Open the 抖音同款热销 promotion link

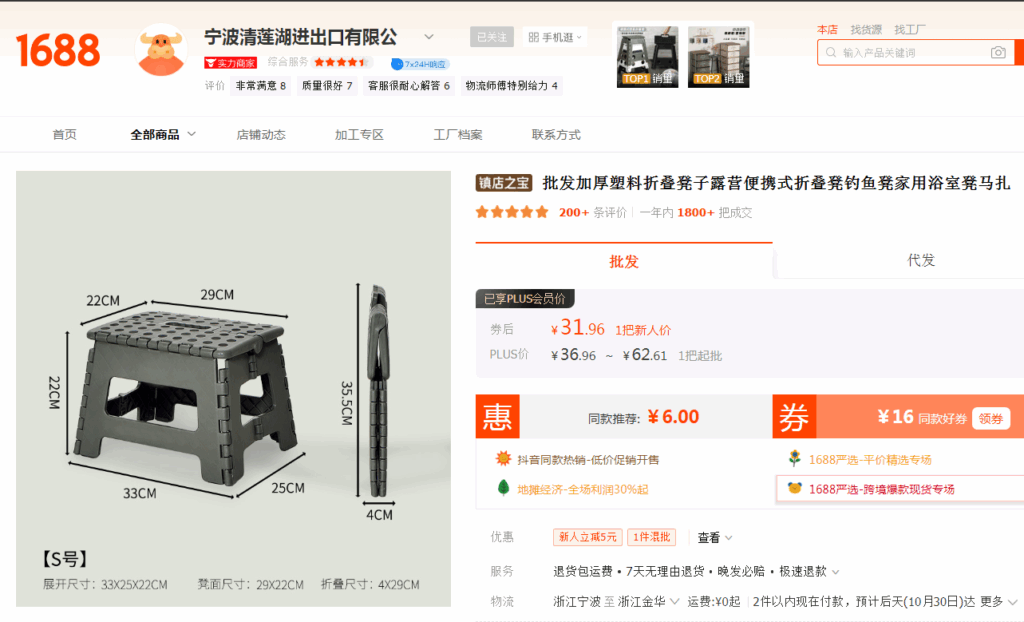[x=588, y=460]
